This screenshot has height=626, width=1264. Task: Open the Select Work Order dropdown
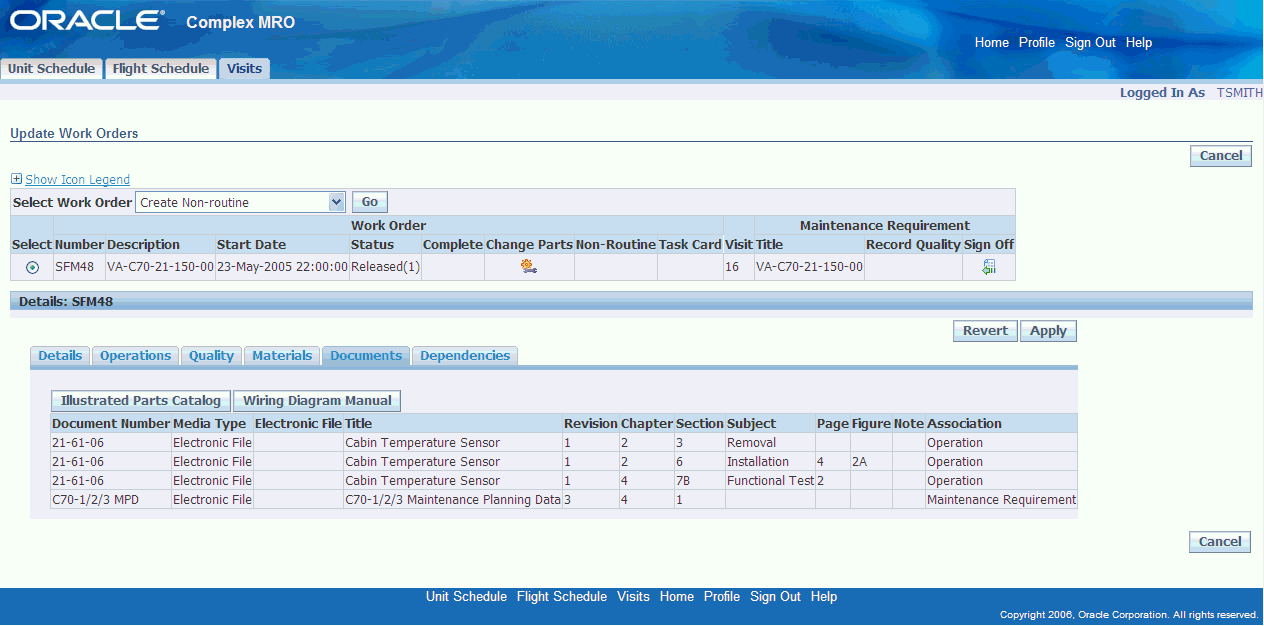pos(240,202)
